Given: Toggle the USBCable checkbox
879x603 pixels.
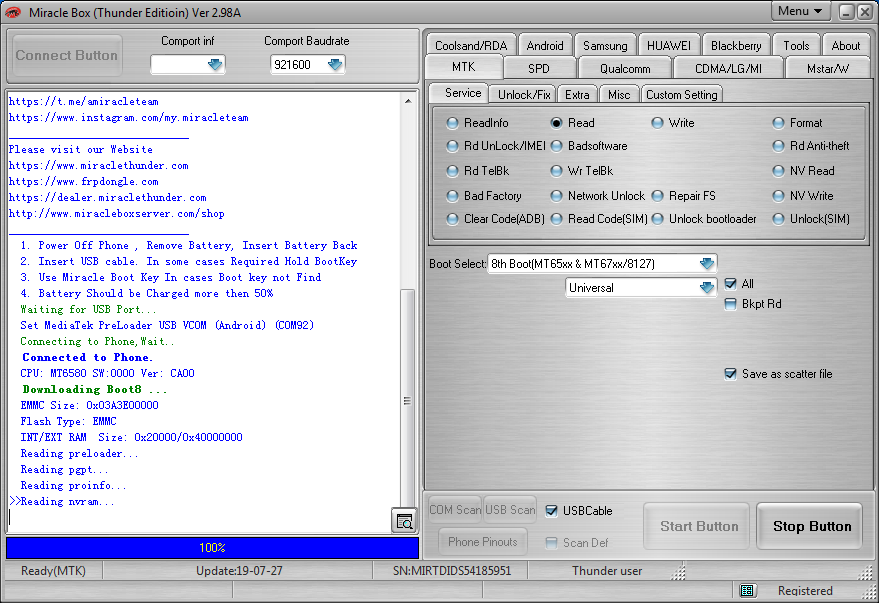Looking at the screenshot, I should (x=552, y=511).
